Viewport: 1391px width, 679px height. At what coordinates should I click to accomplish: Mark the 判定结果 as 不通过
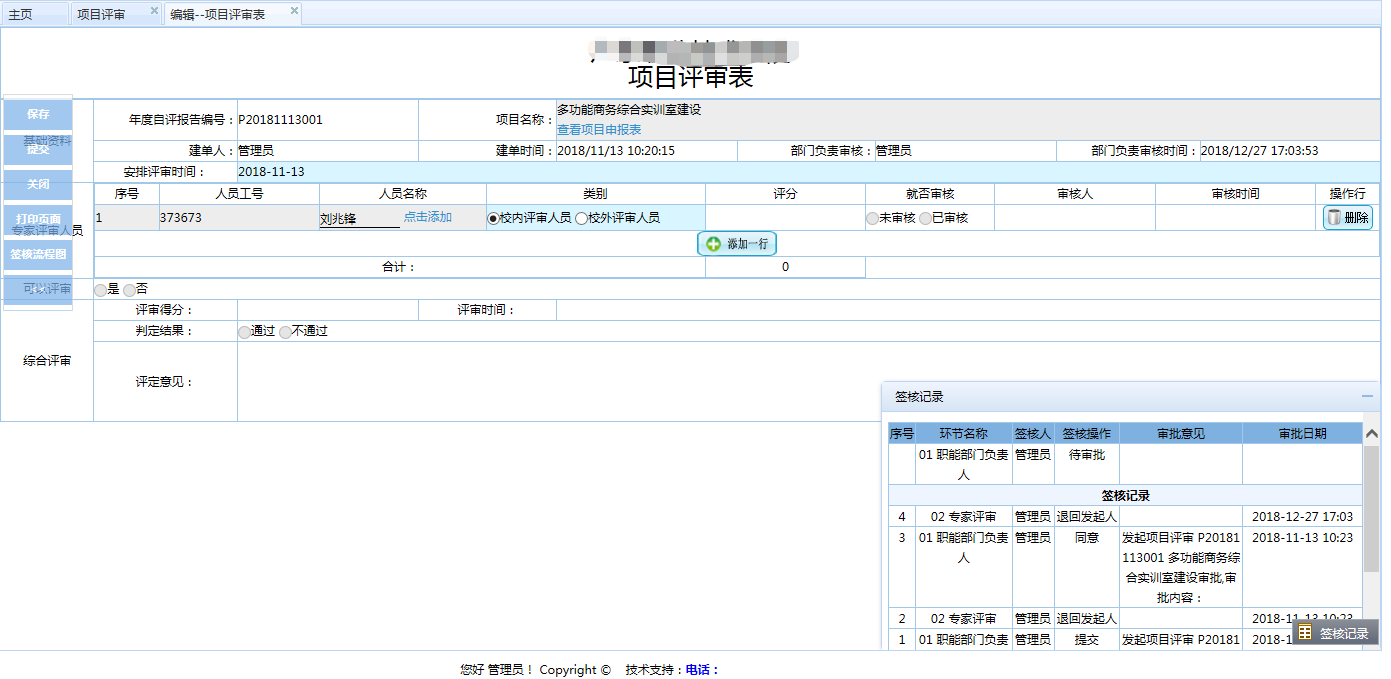click(x=286, y=332)
